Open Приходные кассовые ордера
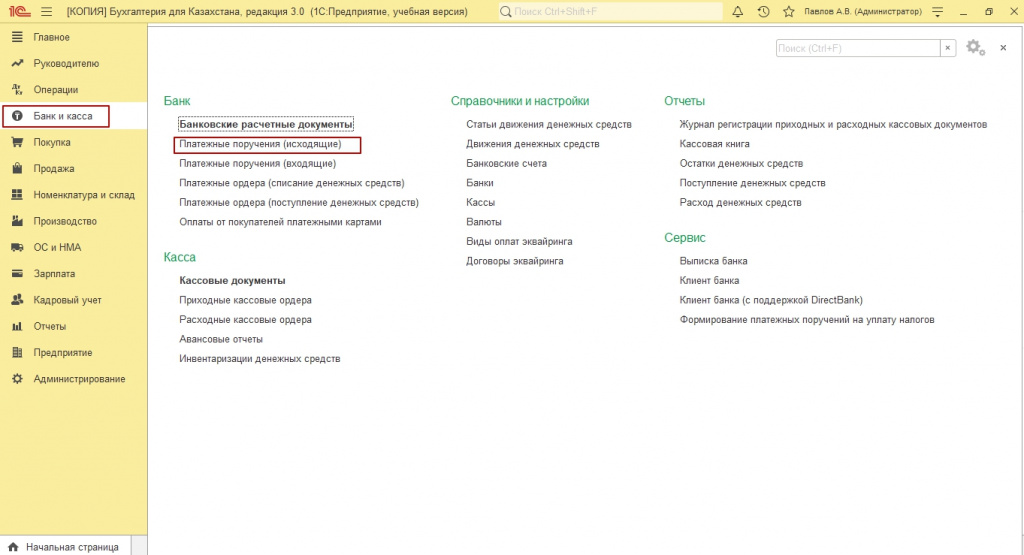This screenshot has width=1024, height=555. click(x=245, y=300)
